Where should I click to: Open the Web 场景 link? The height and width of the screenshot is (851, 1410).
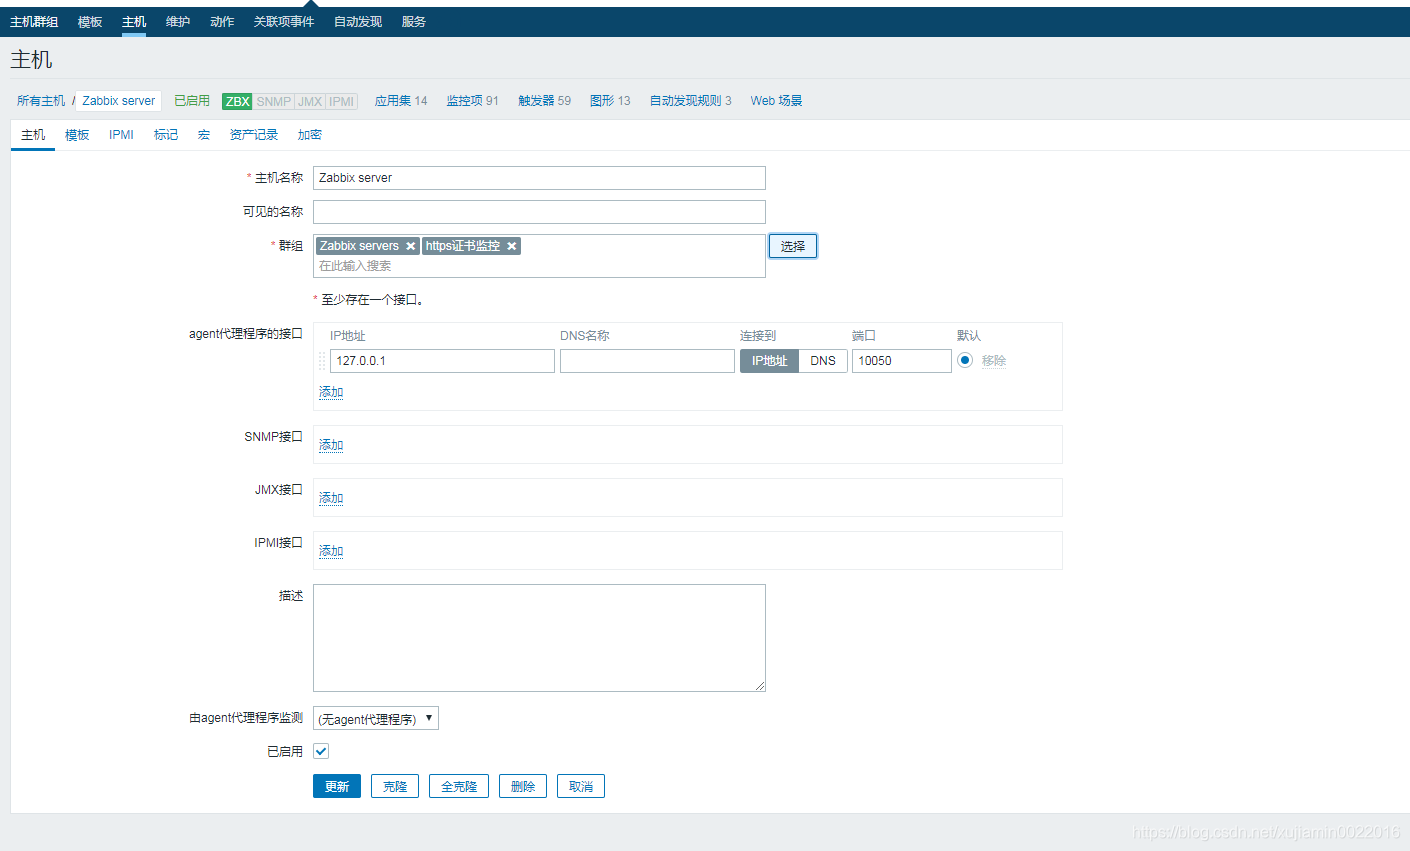(x=776, y=101)
